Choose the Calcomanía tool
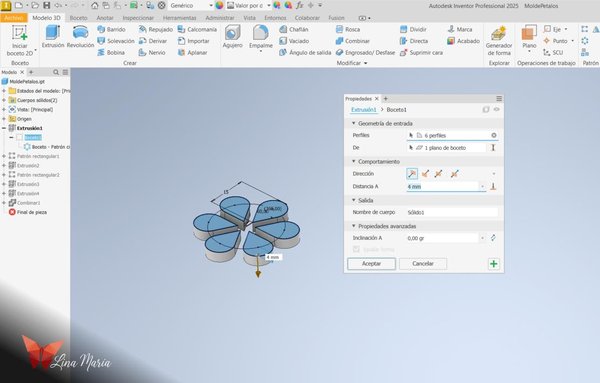600x383 pixels. pyautogui.click(x=197, y=29)
